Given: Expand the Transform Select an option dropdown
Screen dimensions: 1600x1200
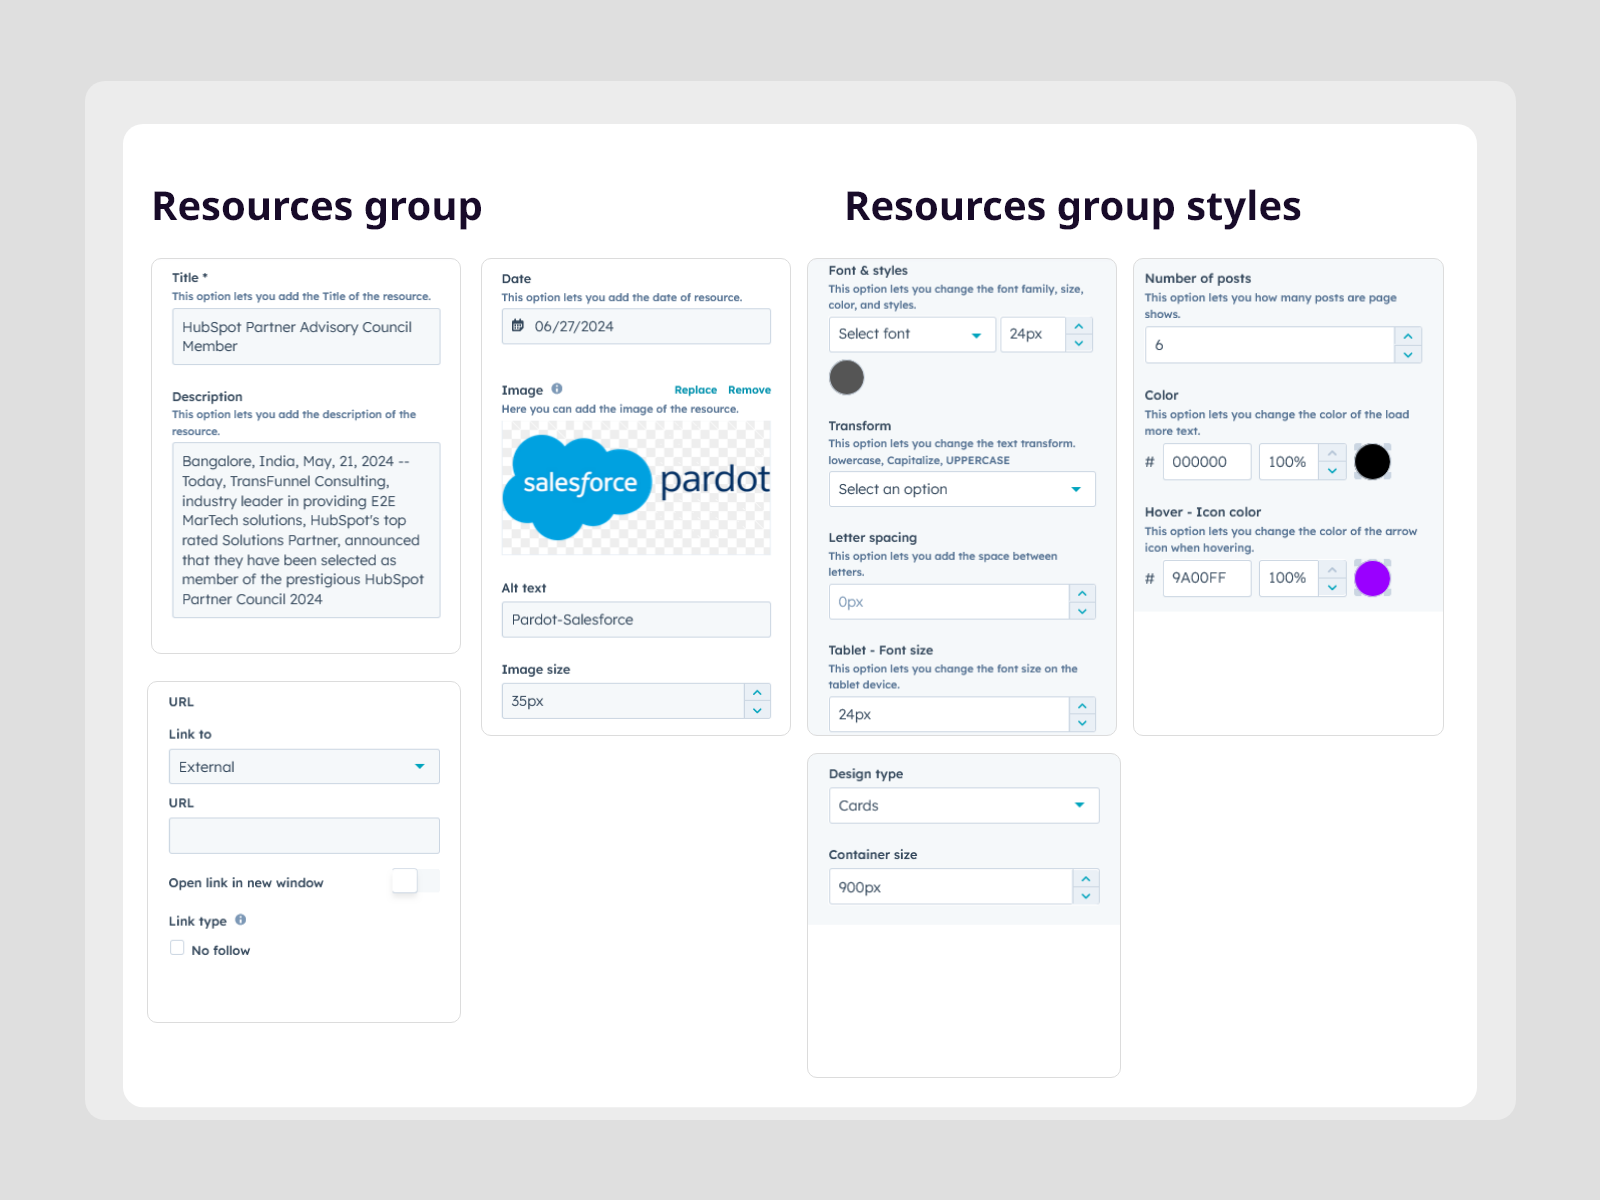Looking at the screenshot, I should coord(961,489).
